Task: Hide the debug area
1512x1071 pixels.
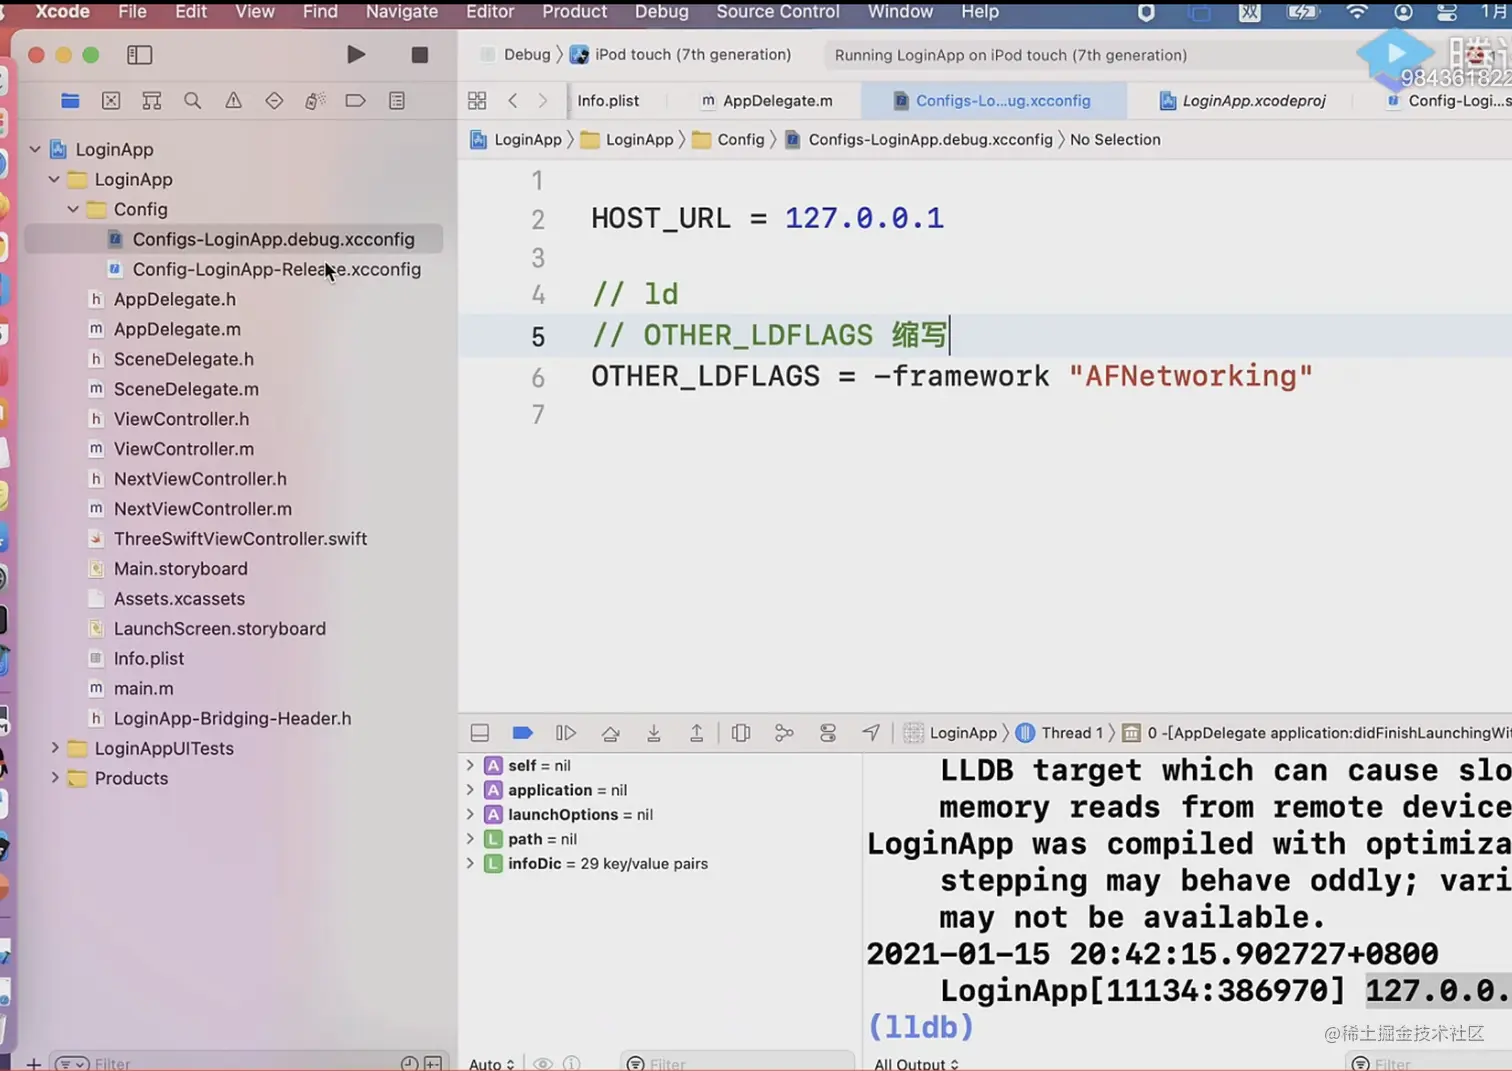Action: click(480, 733)
